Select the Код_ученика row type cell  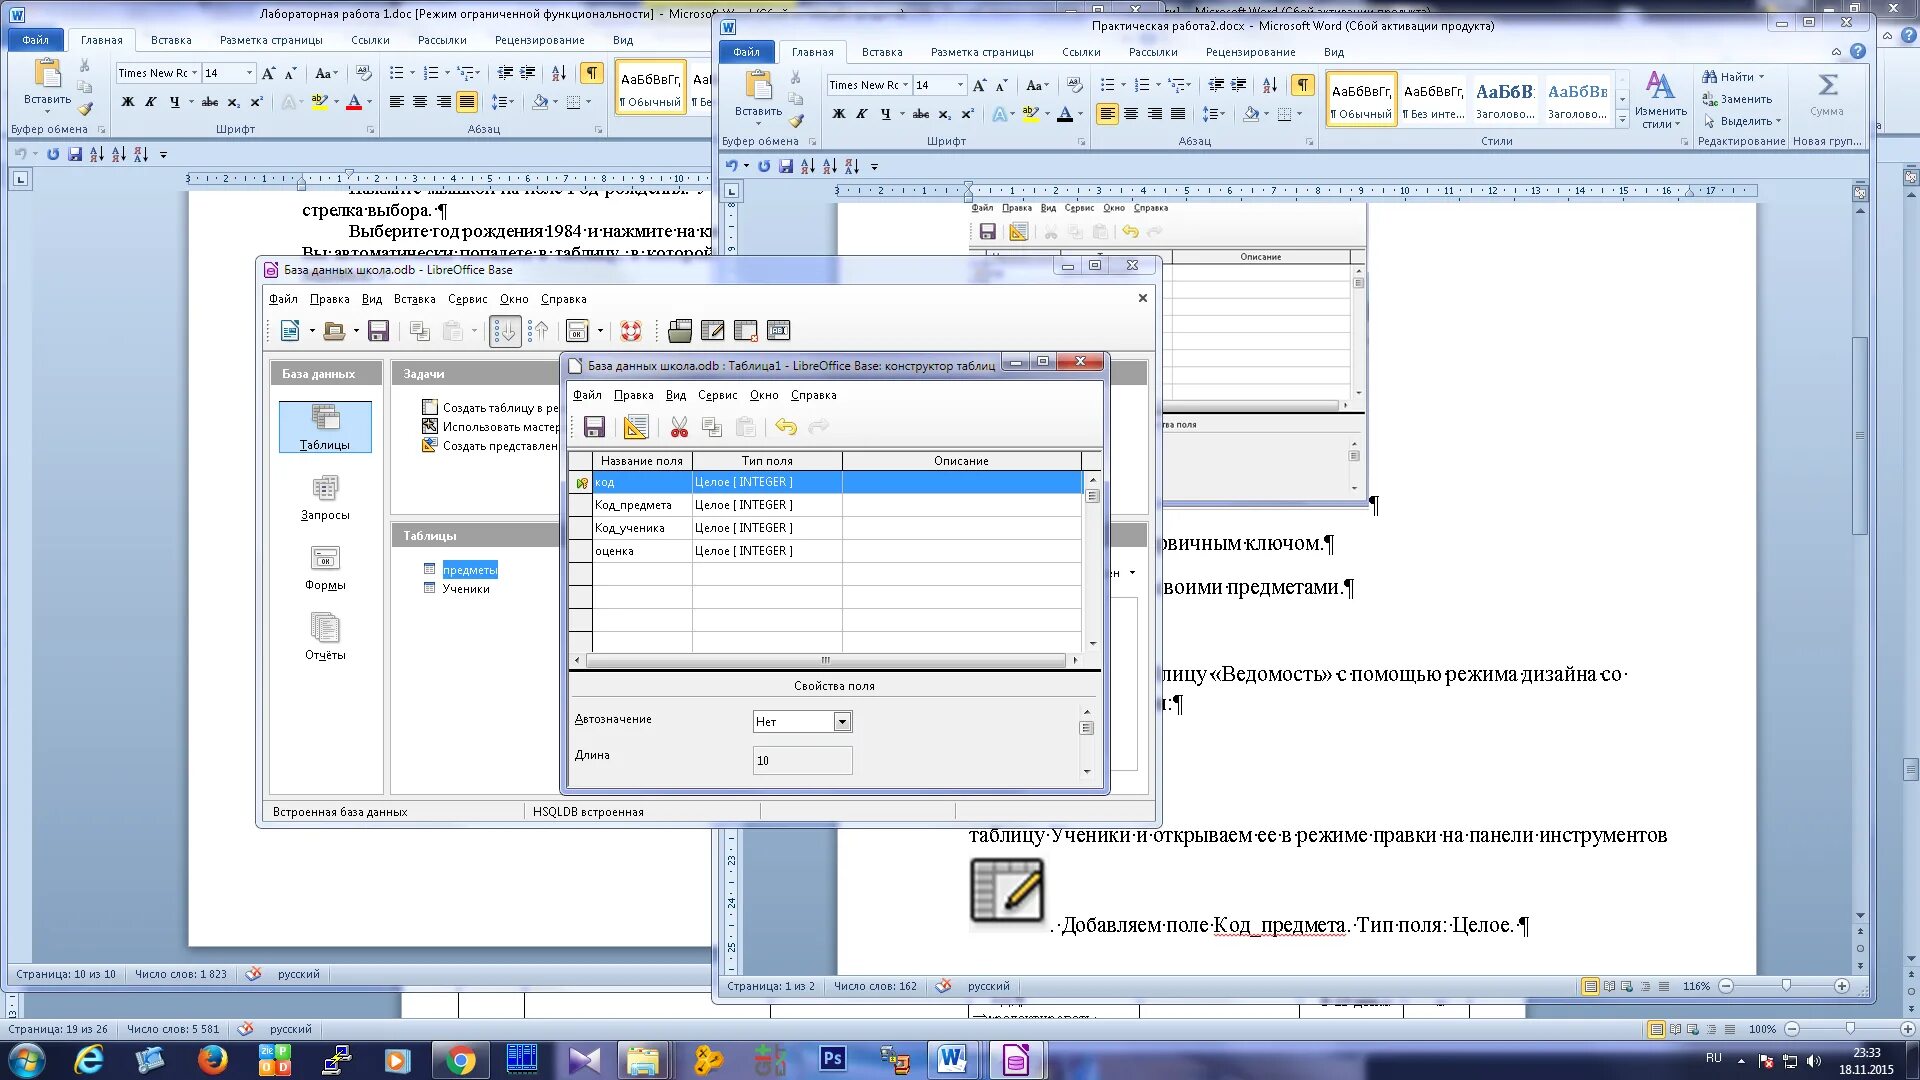pos(767,528)
